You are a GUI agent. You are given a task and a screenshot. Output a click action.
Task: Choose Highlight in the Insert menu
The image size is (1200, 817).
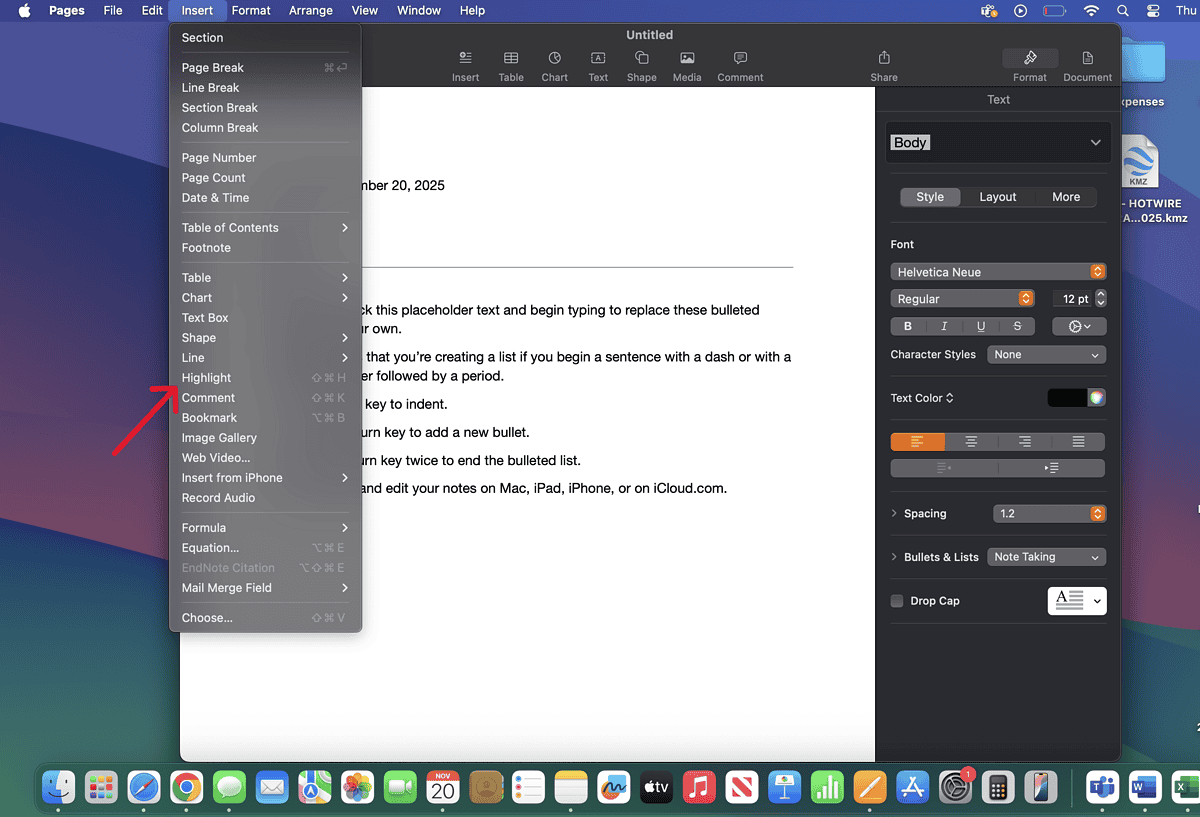coord(265,378)
